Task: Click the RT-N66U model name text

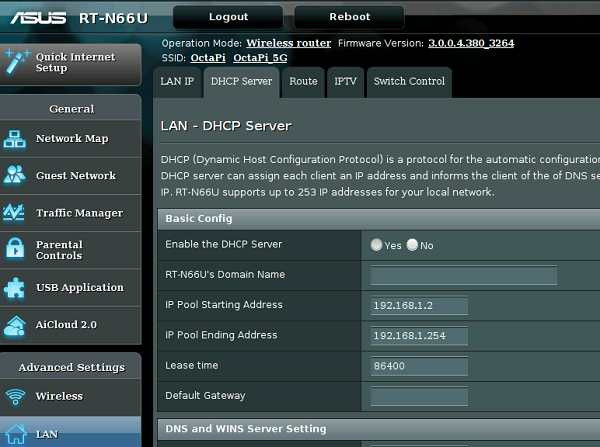Action: tap(113, 18)
